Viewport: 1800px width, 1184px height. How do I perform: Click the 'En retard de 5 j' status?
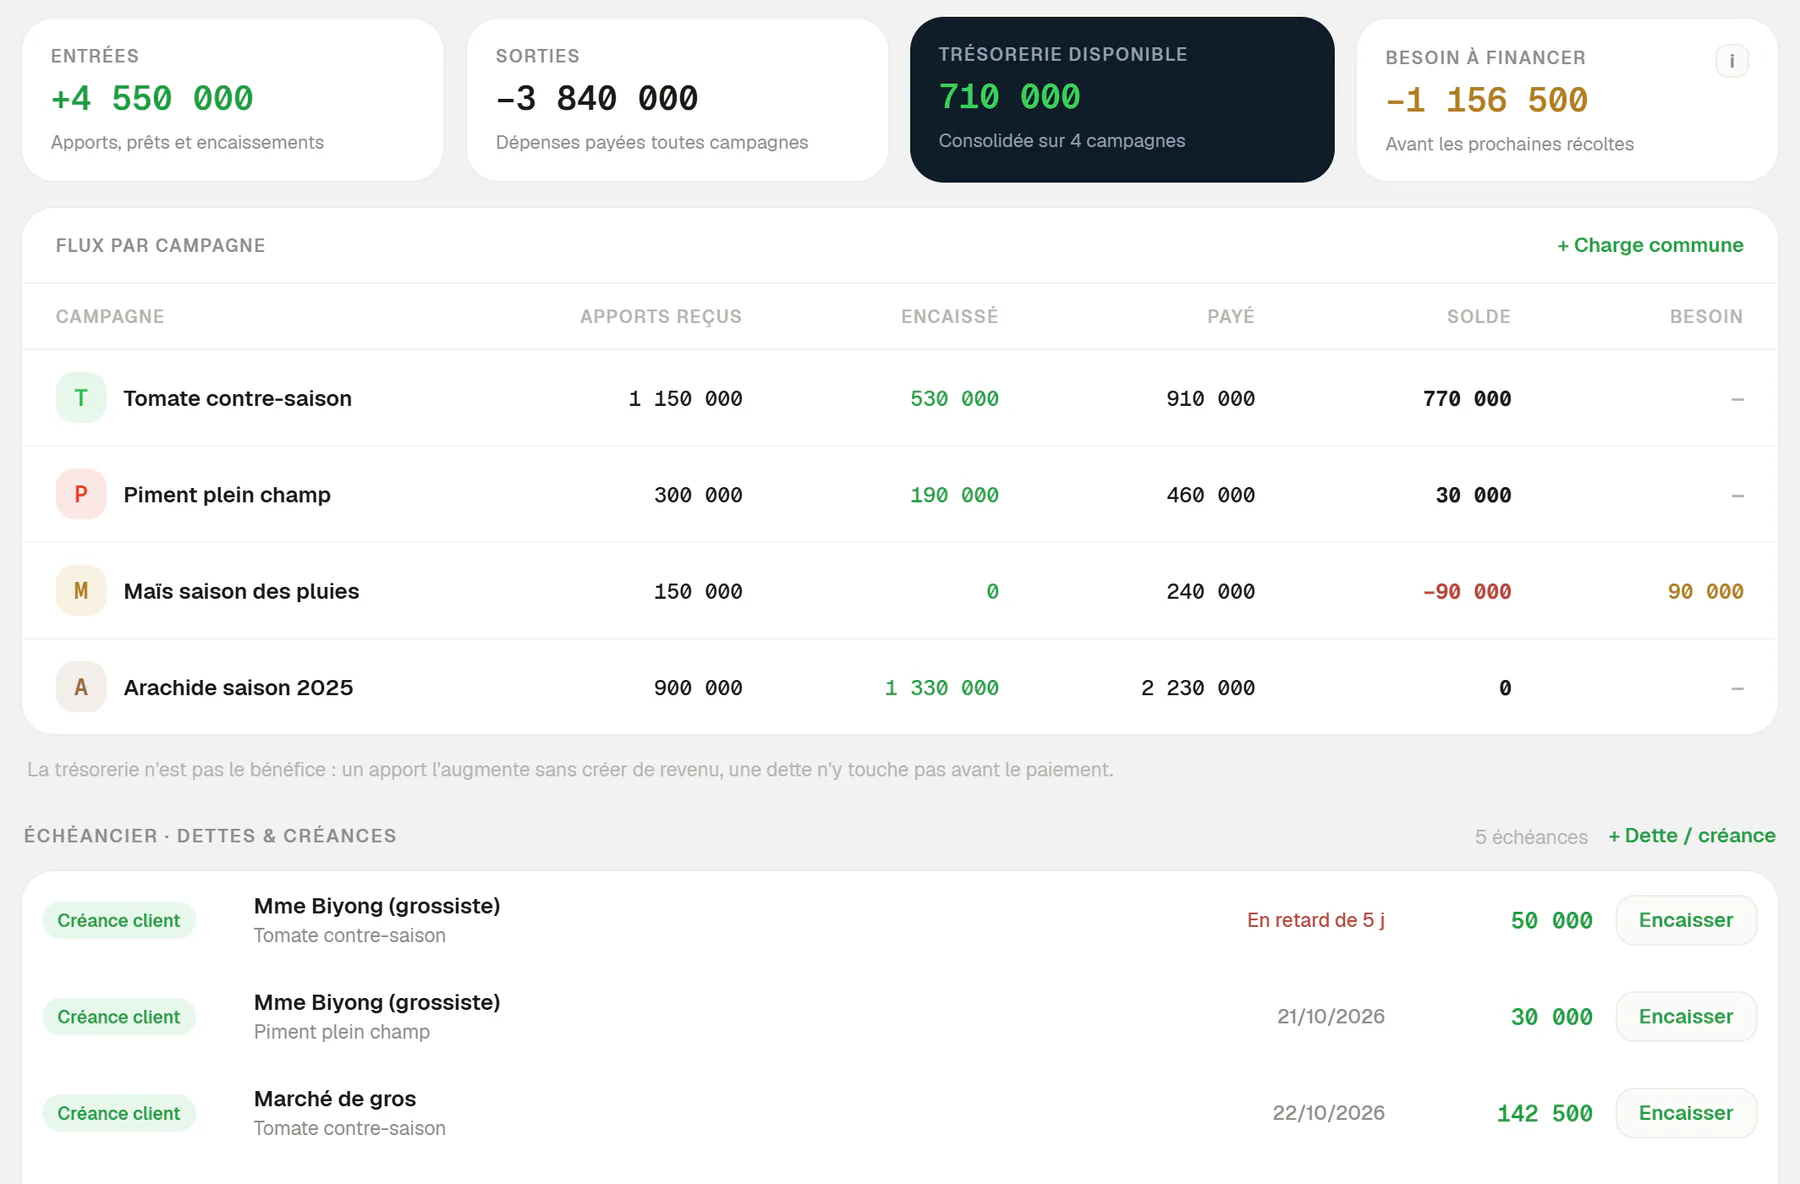pyautogui.click(x=1315, y=920)
